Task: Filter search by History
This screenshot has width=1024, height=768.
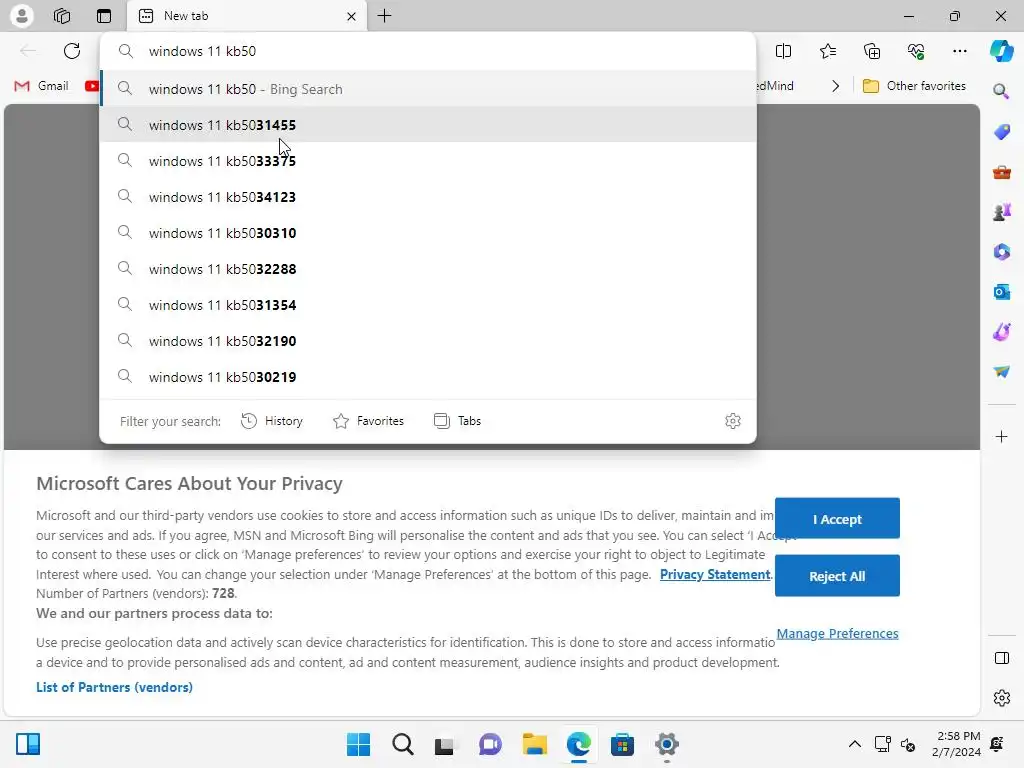Action: [272, 421]
